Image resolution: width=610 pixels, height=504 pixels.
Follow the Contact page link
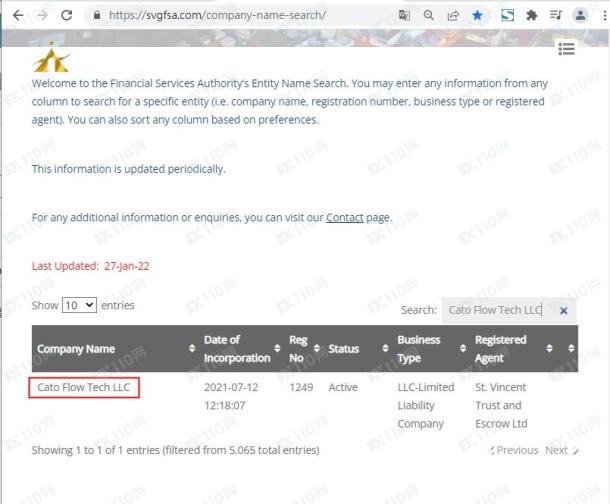point(345,217)
